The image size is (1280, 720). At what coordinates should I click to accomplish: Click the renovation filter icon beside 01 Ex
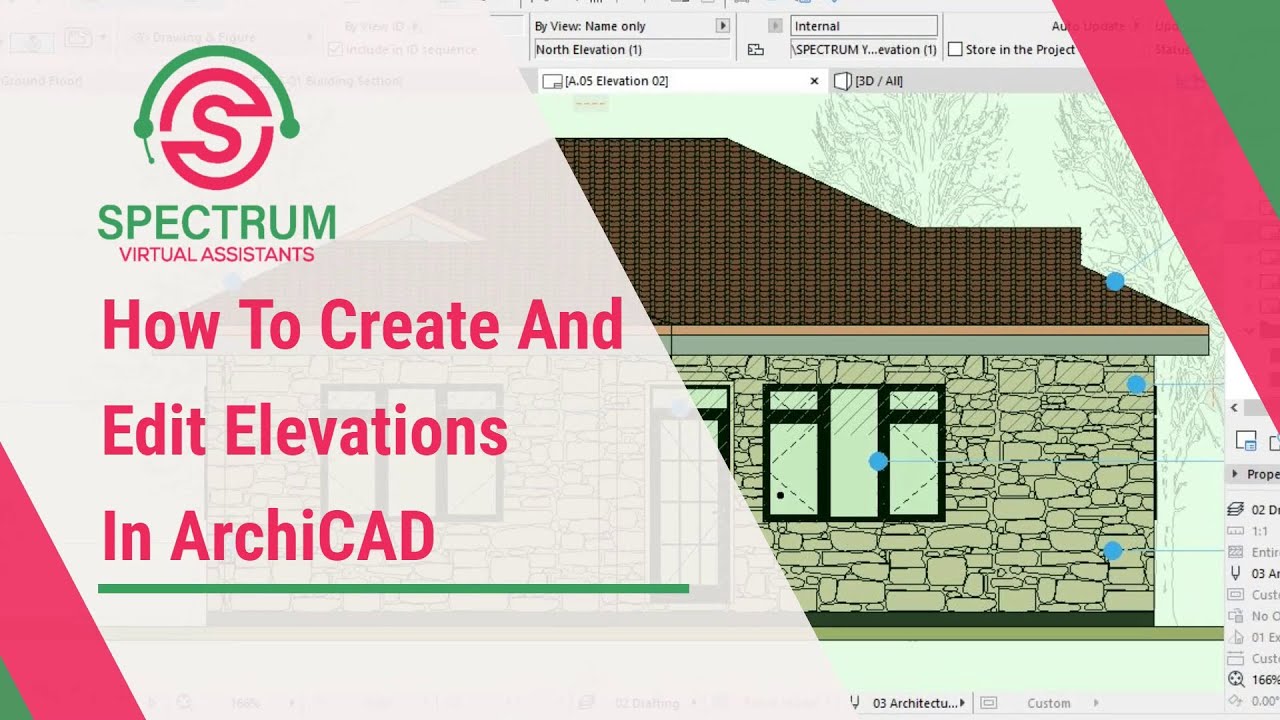[1235, 637]
